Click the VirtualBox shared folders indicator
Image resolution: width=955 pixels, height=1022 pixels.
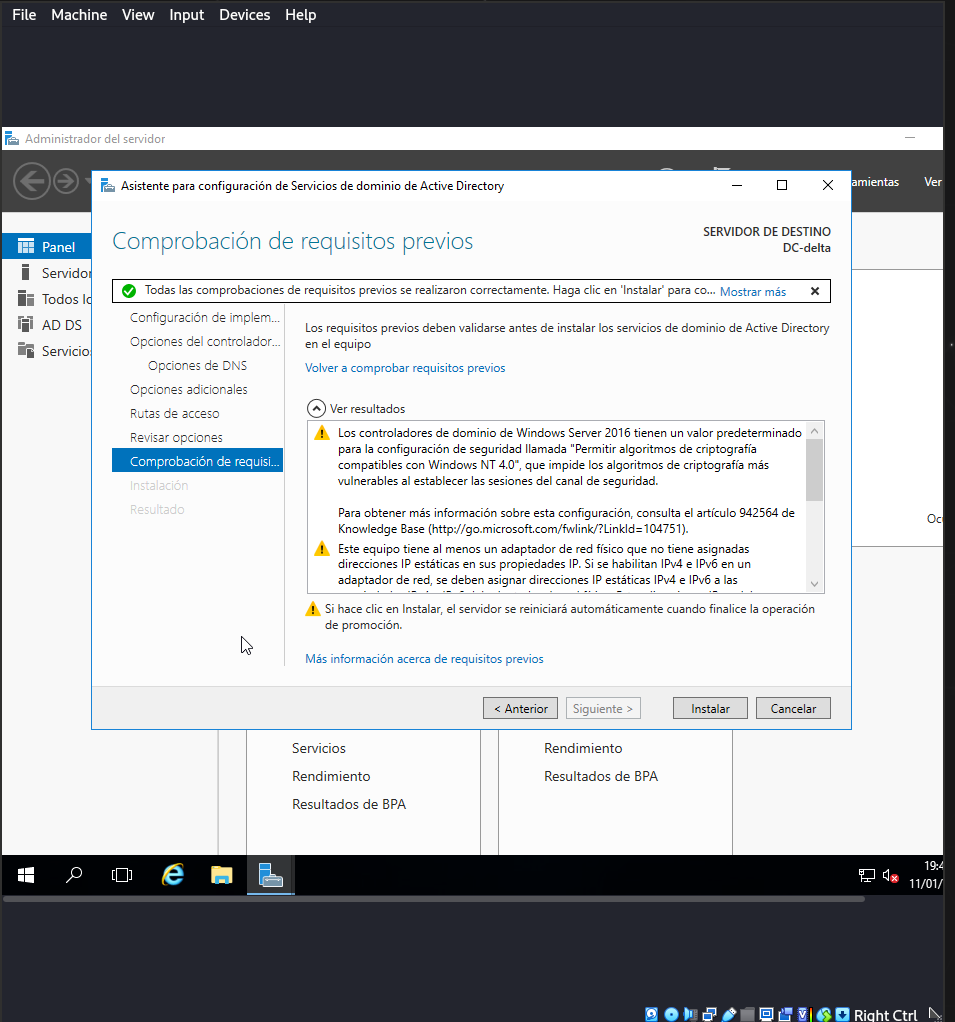click(747, 1014)
